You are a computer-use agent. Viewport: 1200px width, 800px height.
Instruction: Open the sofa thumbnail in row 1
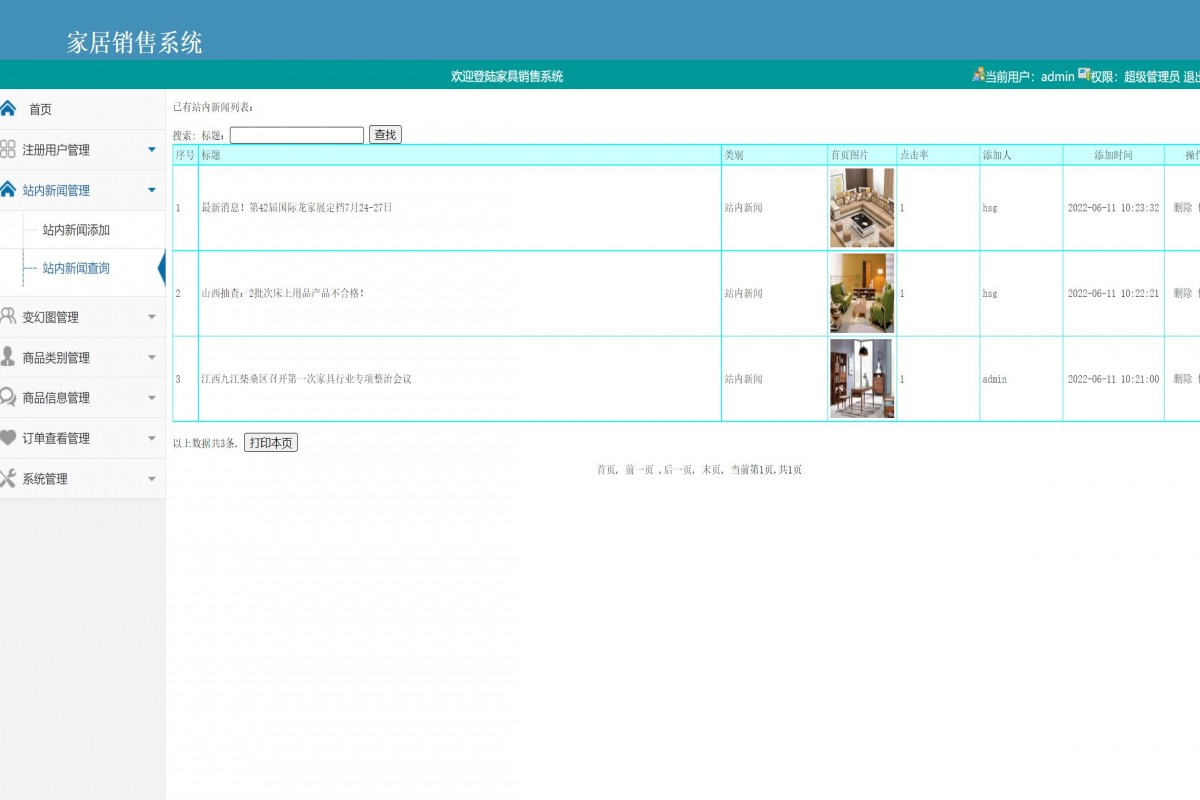[x=861, y=208]
